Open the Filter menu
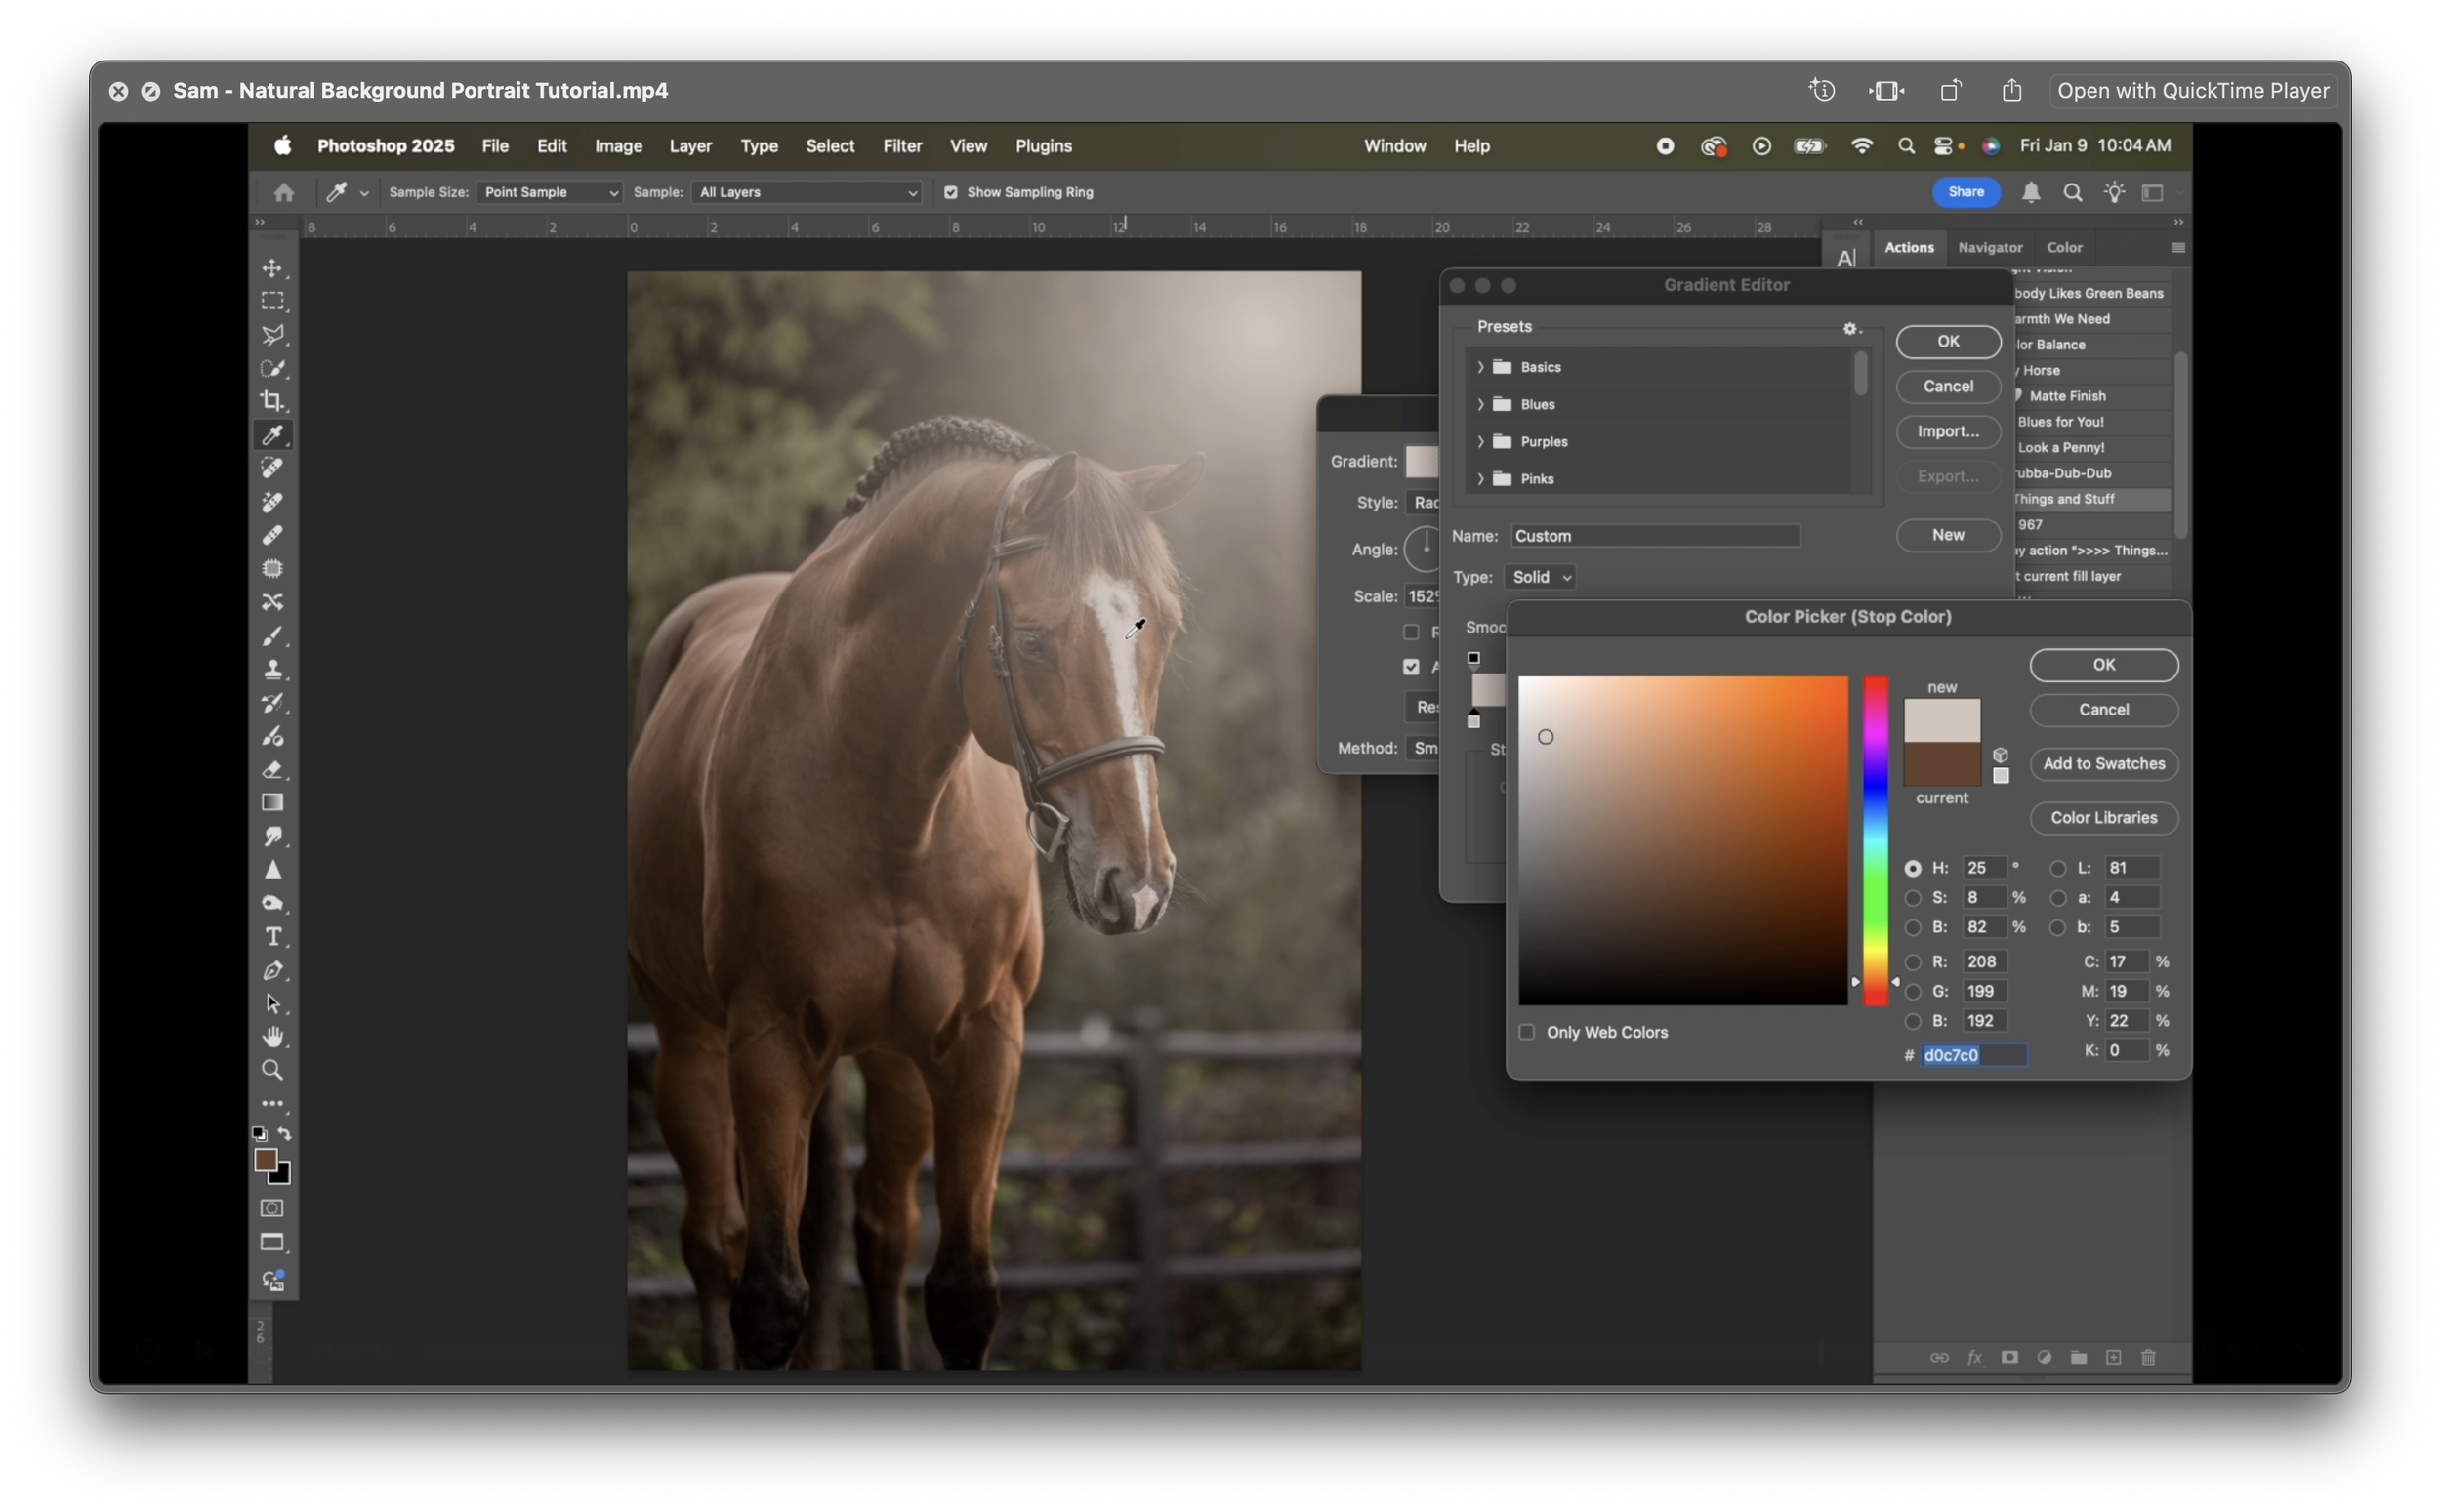Image resolution: width=2441 pixels, height=1512 pixels. 901,146
